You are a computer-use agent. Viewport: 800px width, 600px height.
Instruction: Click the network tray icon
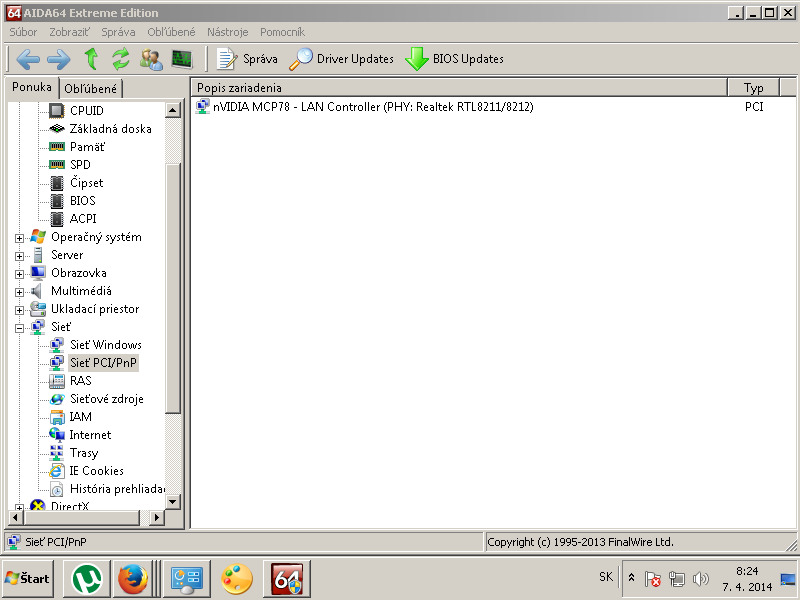(677, 579)
